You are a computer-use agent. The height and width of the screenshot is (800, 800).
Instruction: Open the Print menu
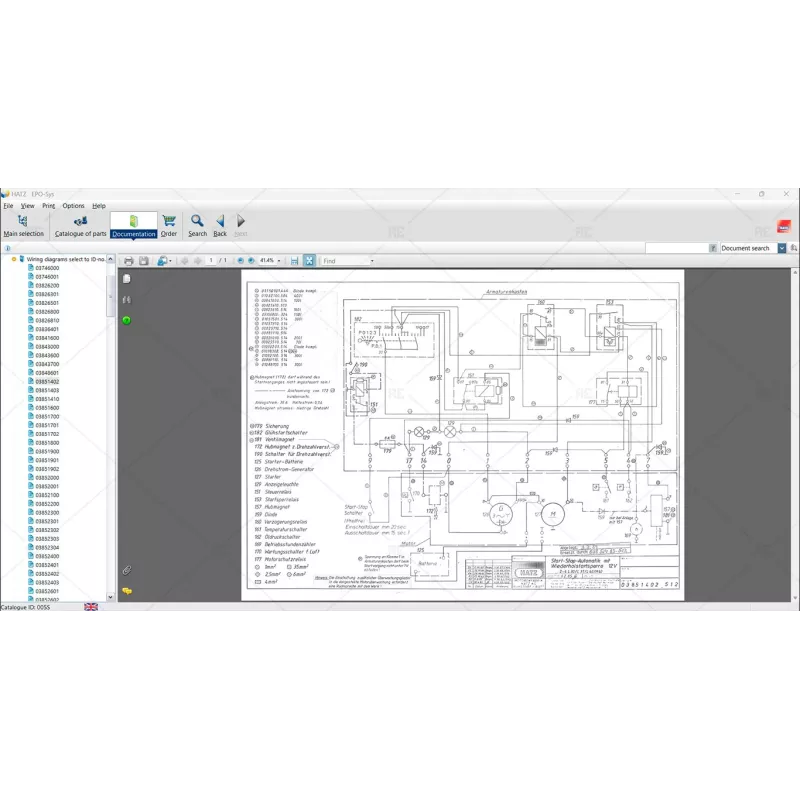pos(48,205)
